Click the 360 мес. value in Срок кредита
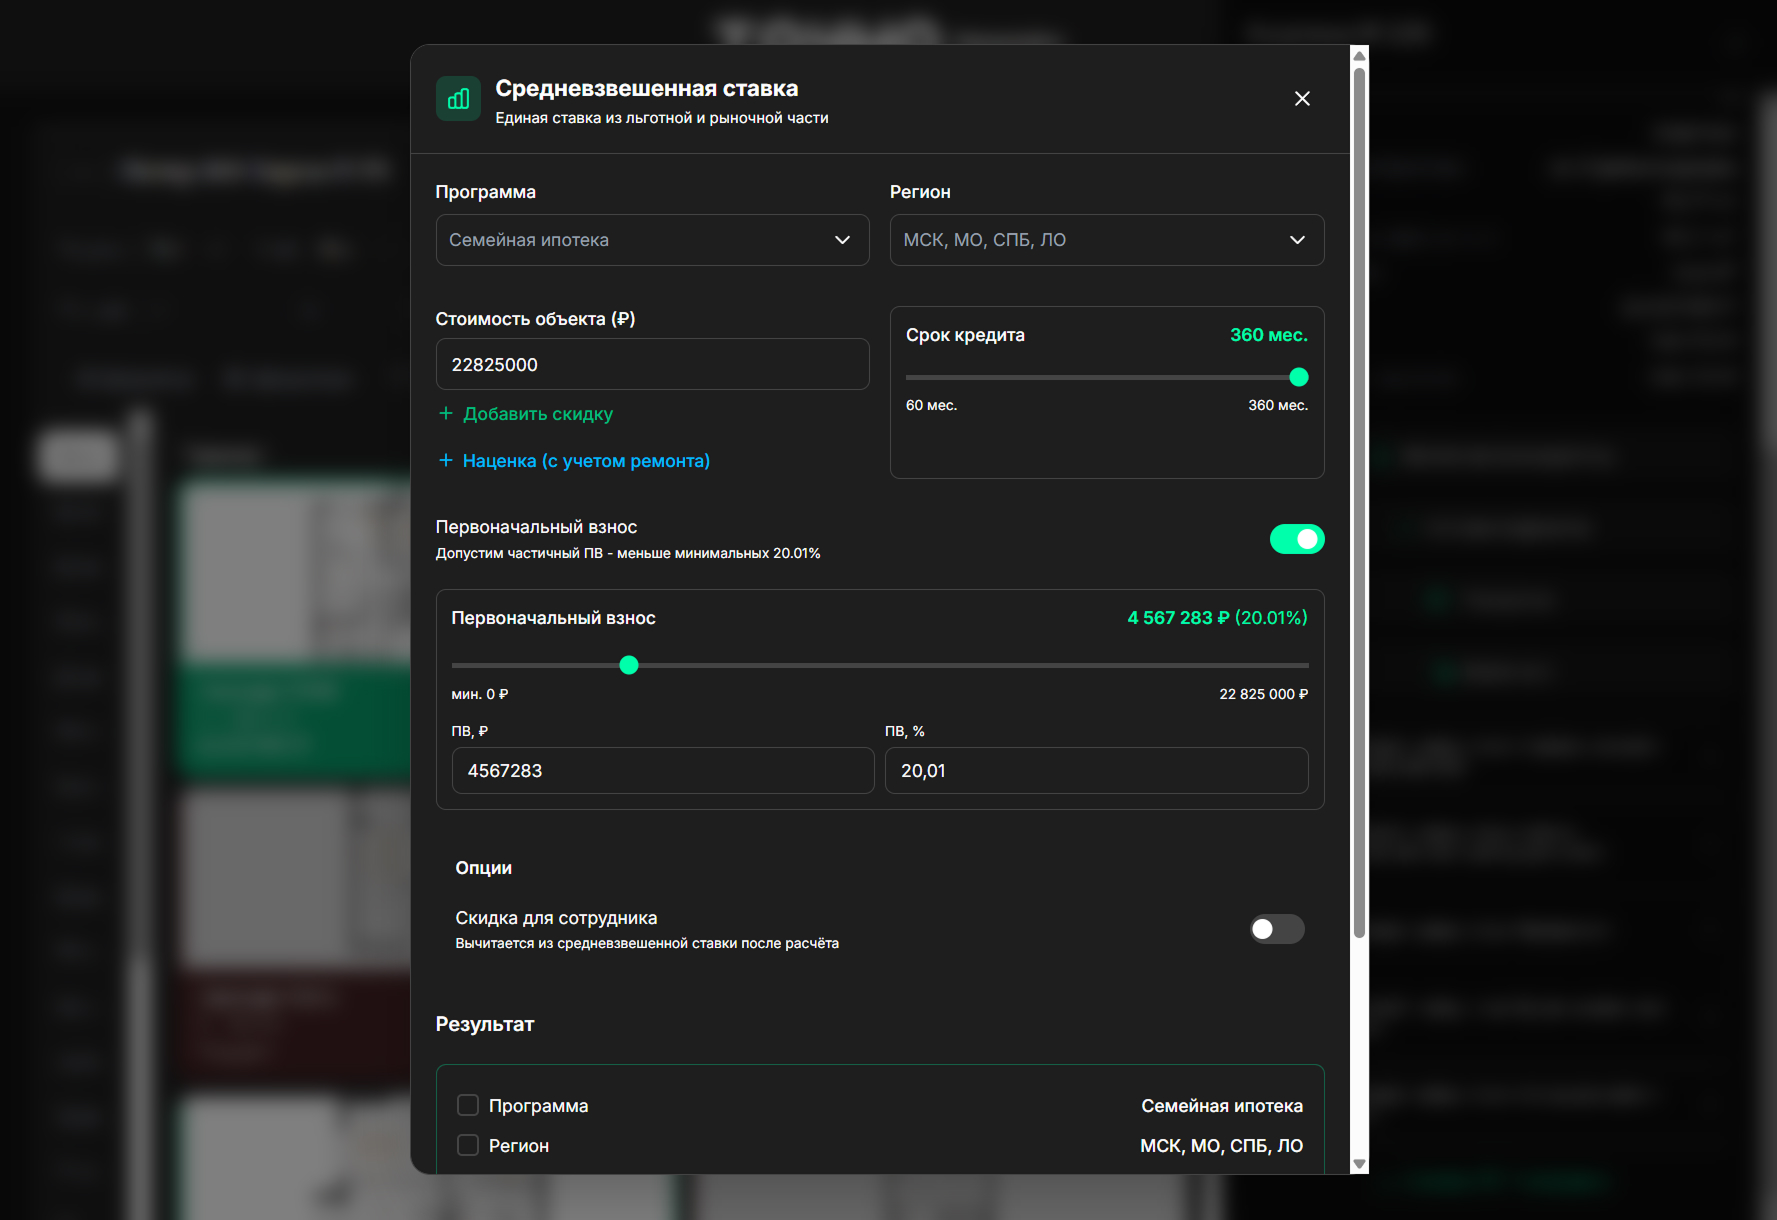The height and width of the screenshot is (1220, 1777). (1268, 335)
